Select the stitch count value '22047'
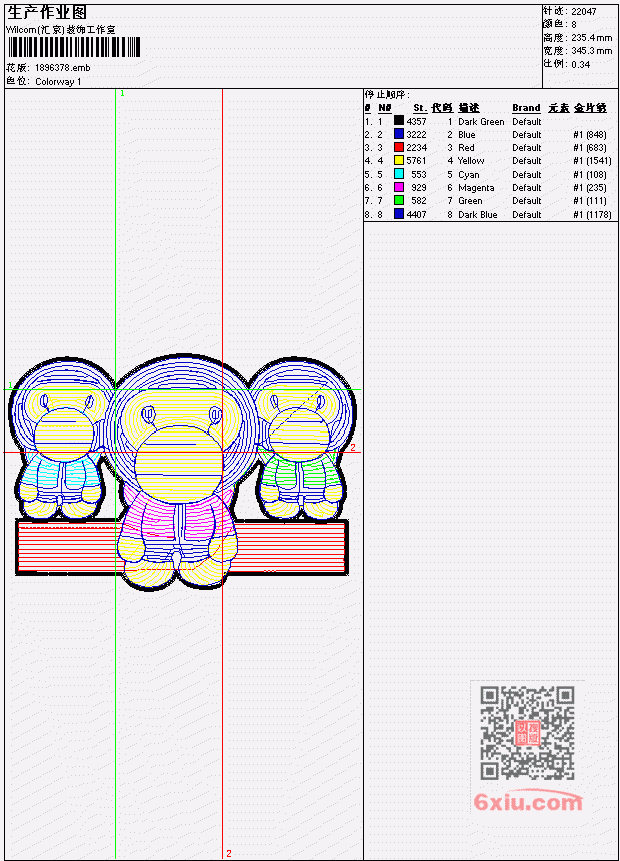 tap(584, 11)
